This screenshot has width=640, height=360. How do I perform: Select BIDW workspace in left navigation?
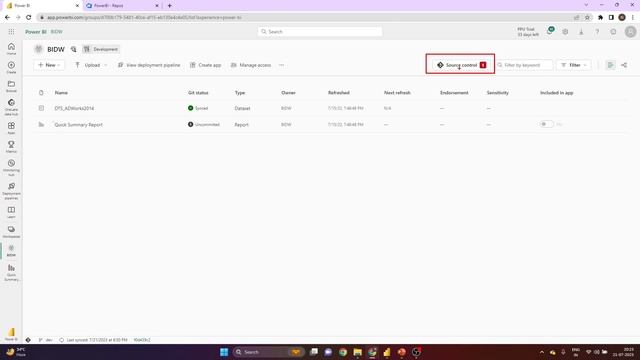point(11,251)
